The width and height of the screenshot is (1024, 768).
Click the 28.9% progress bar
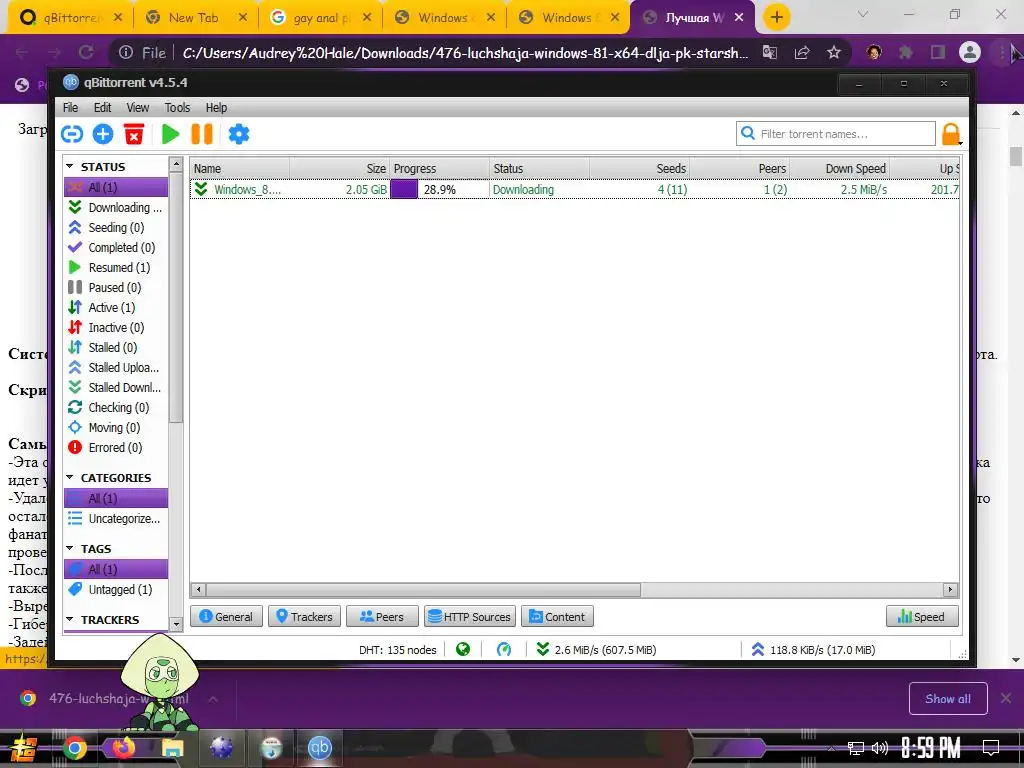point(440,189)
